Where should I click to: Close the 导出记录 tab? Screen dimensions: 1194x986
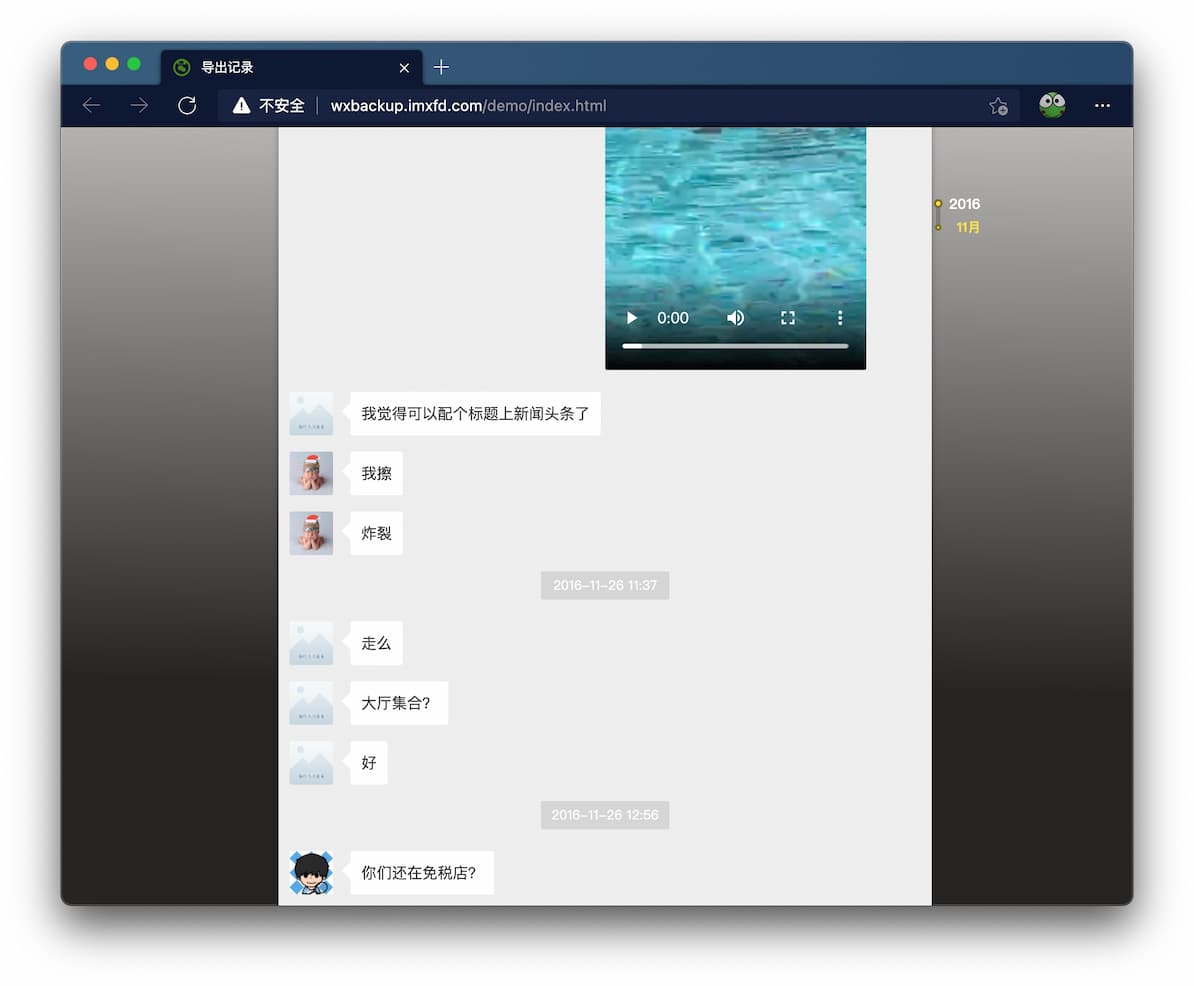pyautogui.click(x=404, y=68)
